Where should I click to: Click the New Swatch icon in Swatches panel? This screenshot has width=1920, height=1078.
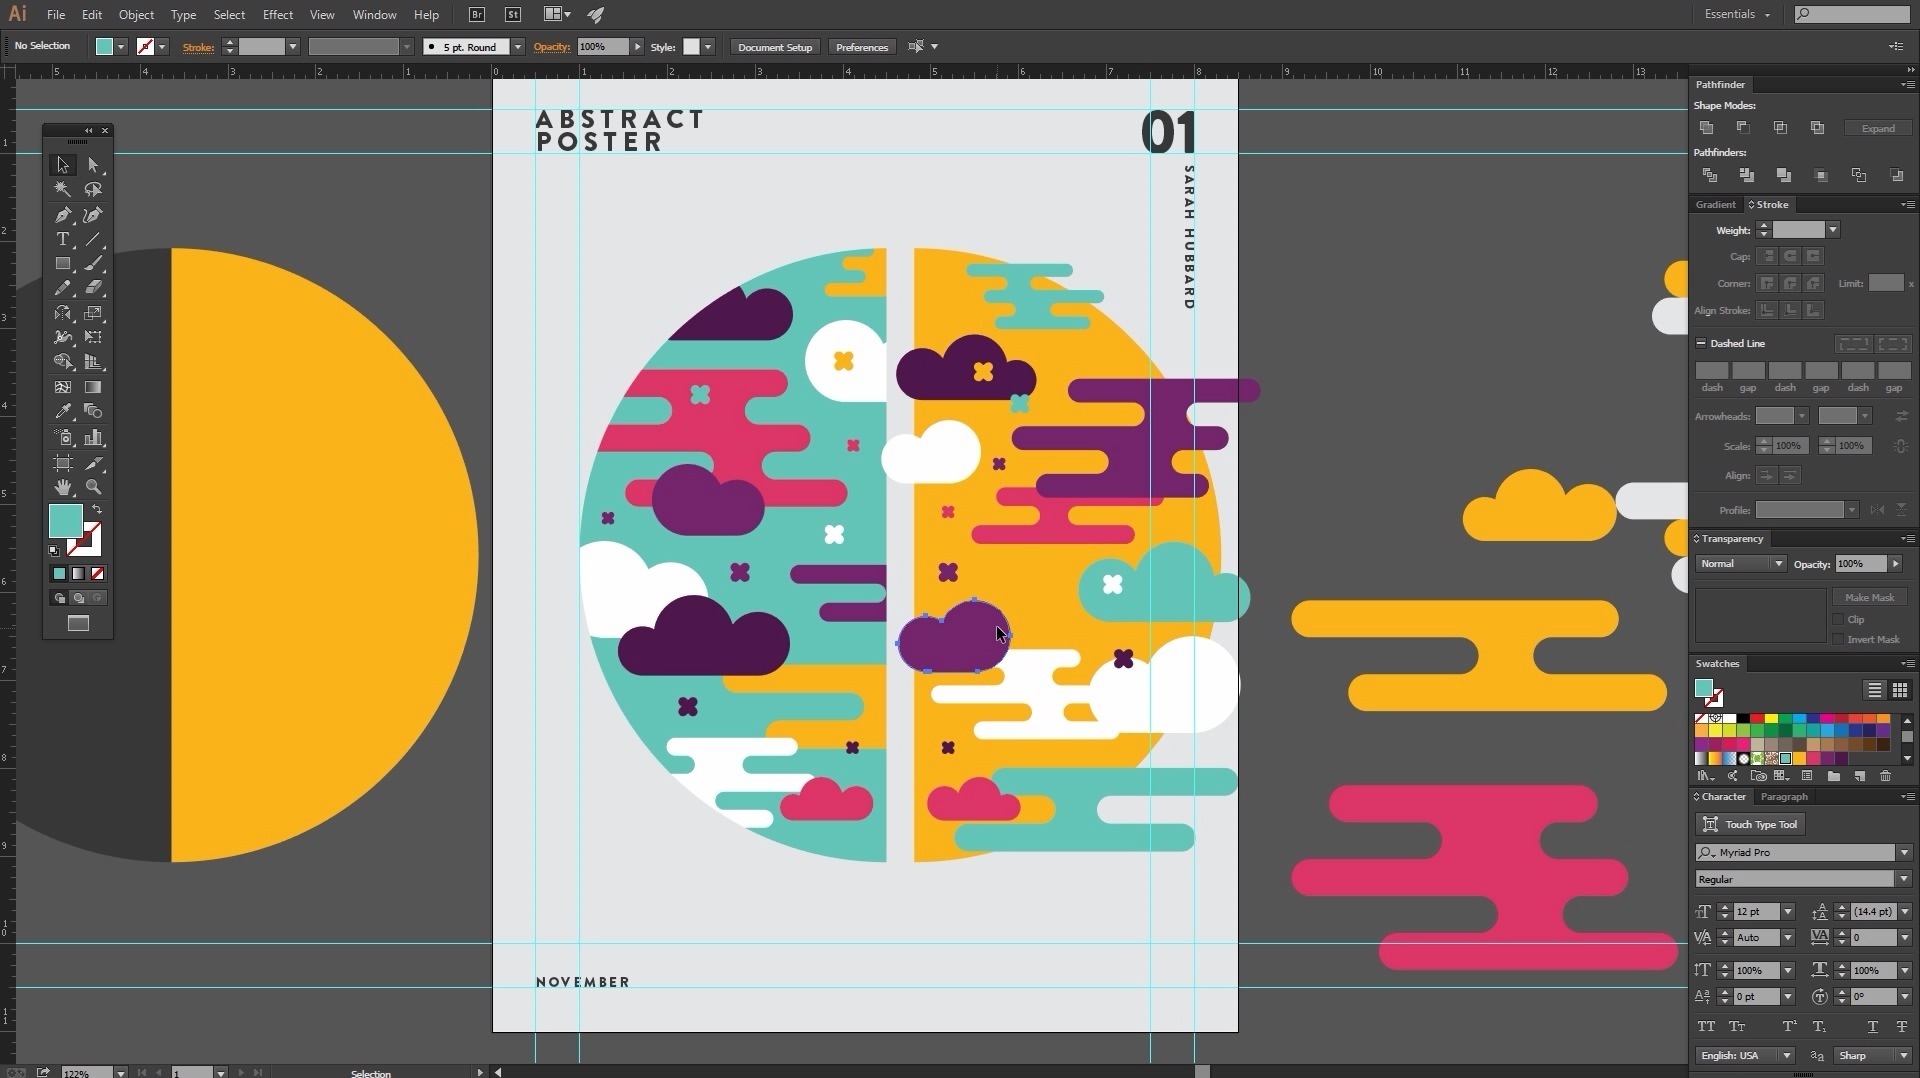(1860, 776)
